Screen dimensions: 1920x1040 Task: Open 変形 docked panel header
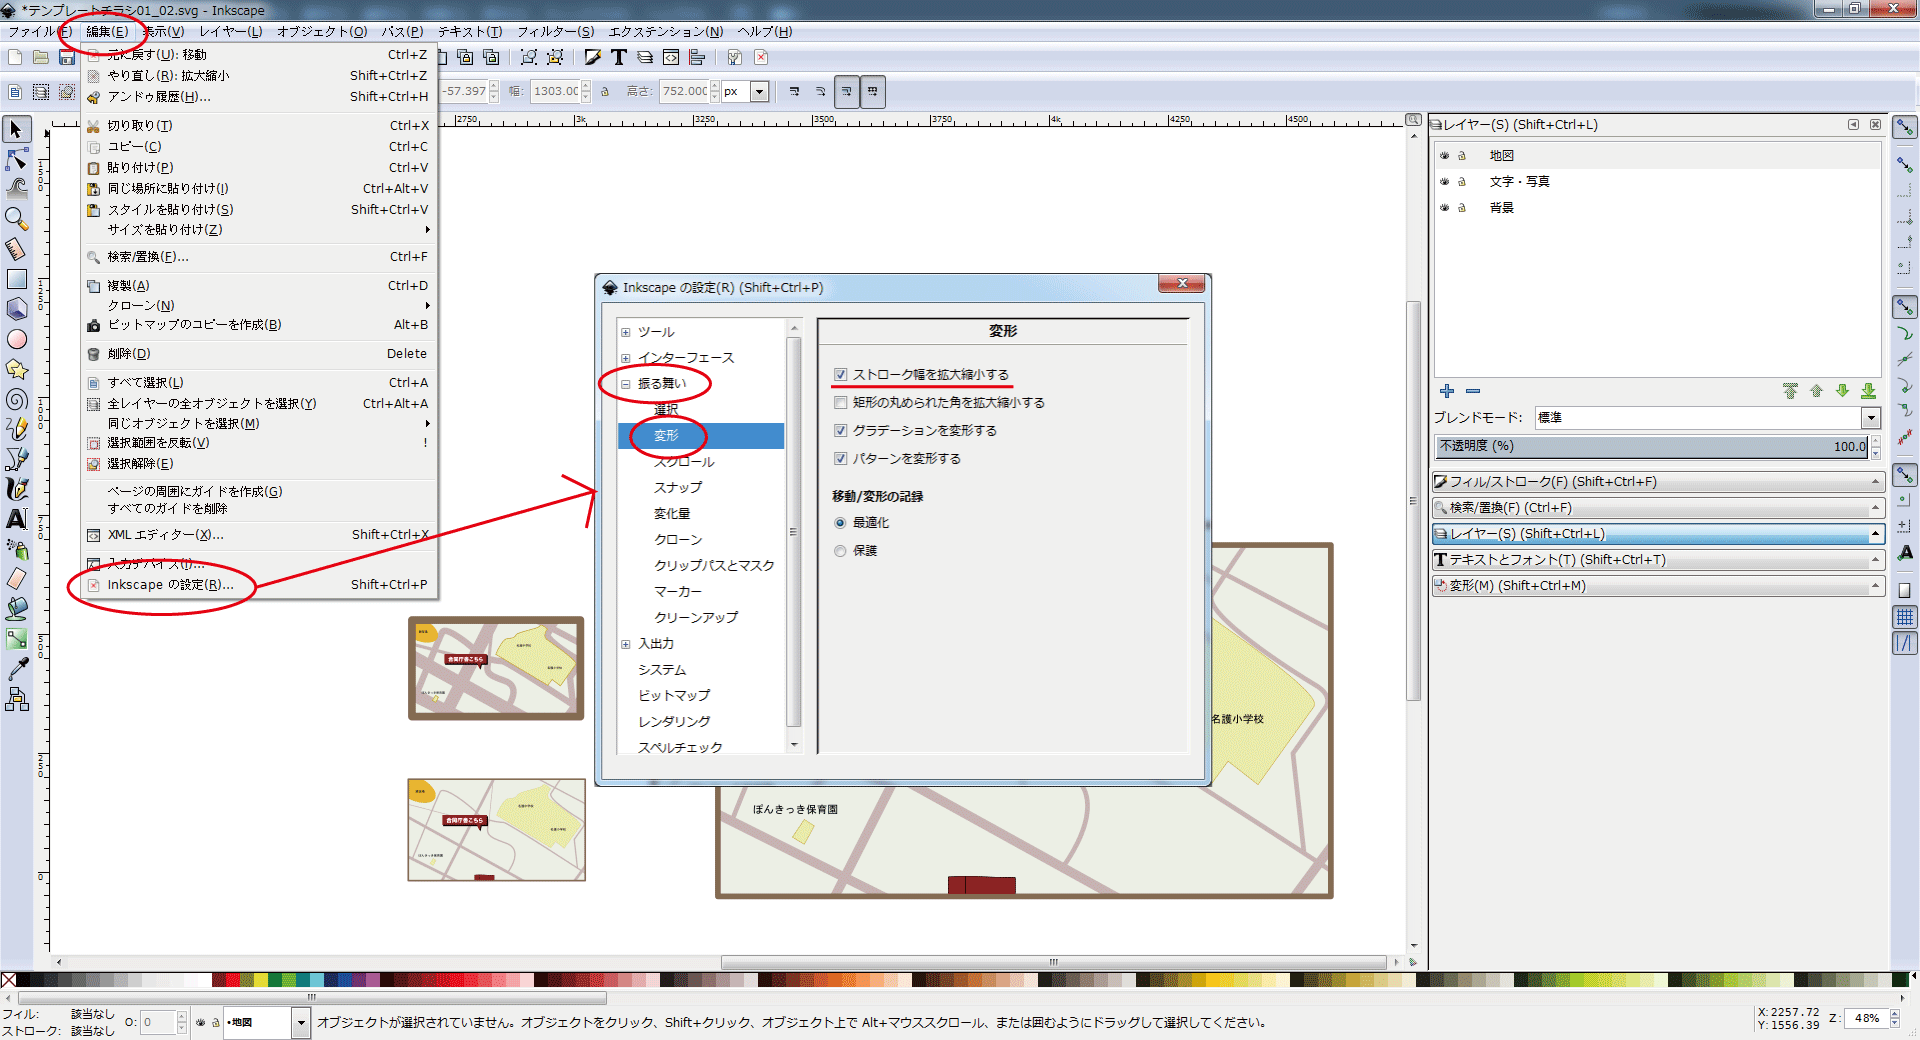coord(1658,586)
